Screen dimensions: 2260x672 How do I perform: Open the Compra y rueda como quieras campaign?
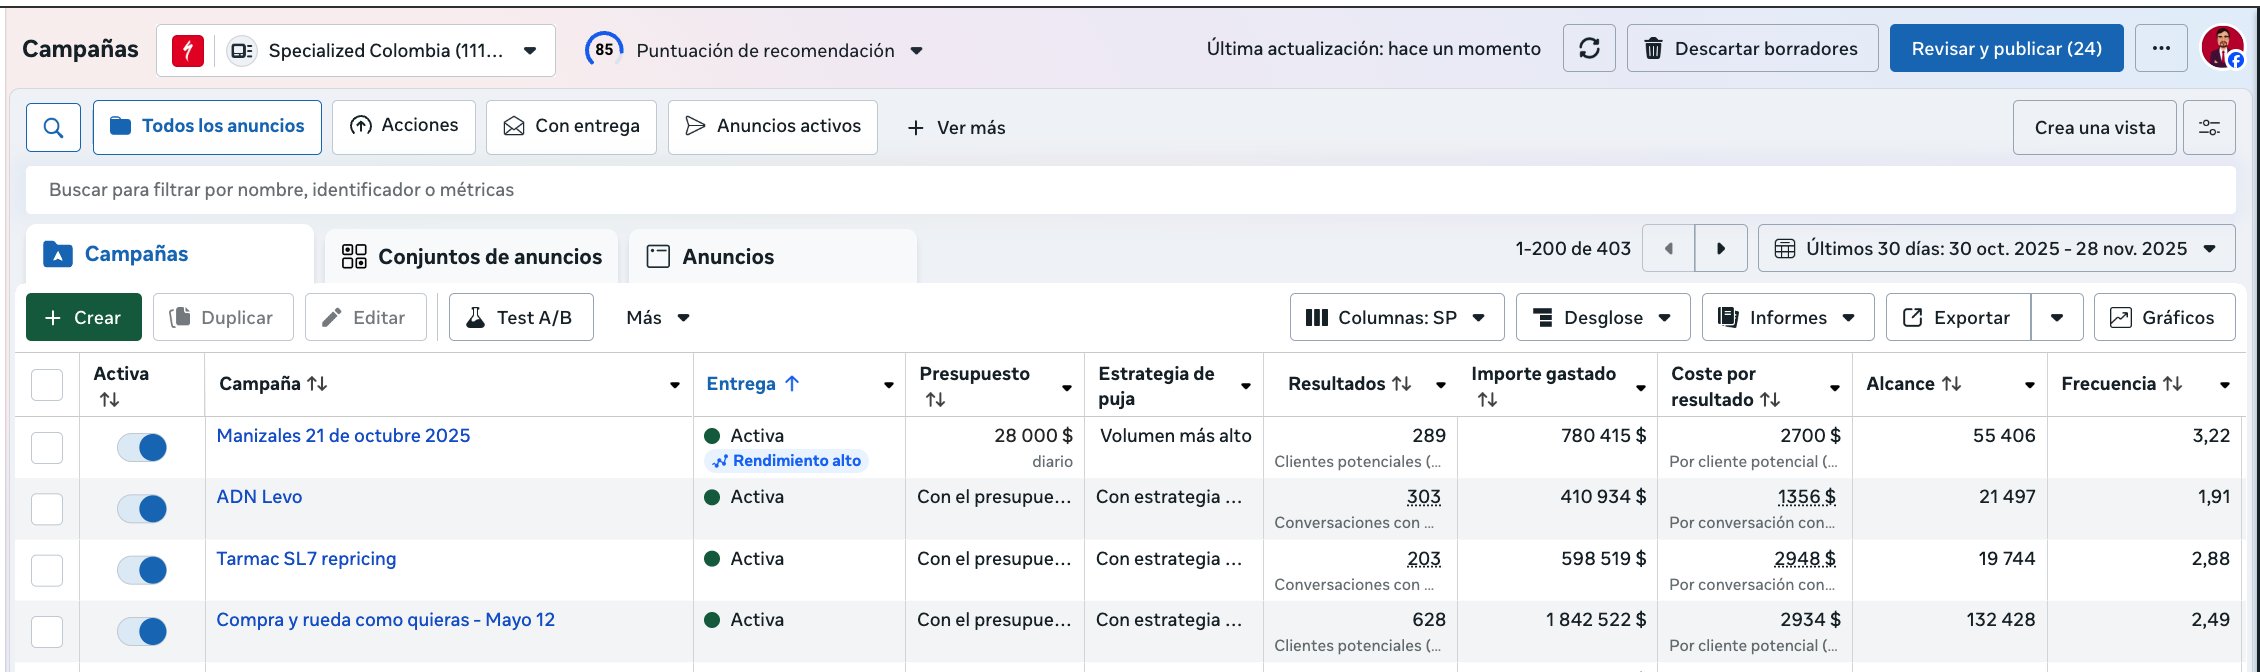pyautogui.click(x=385, y=620)
